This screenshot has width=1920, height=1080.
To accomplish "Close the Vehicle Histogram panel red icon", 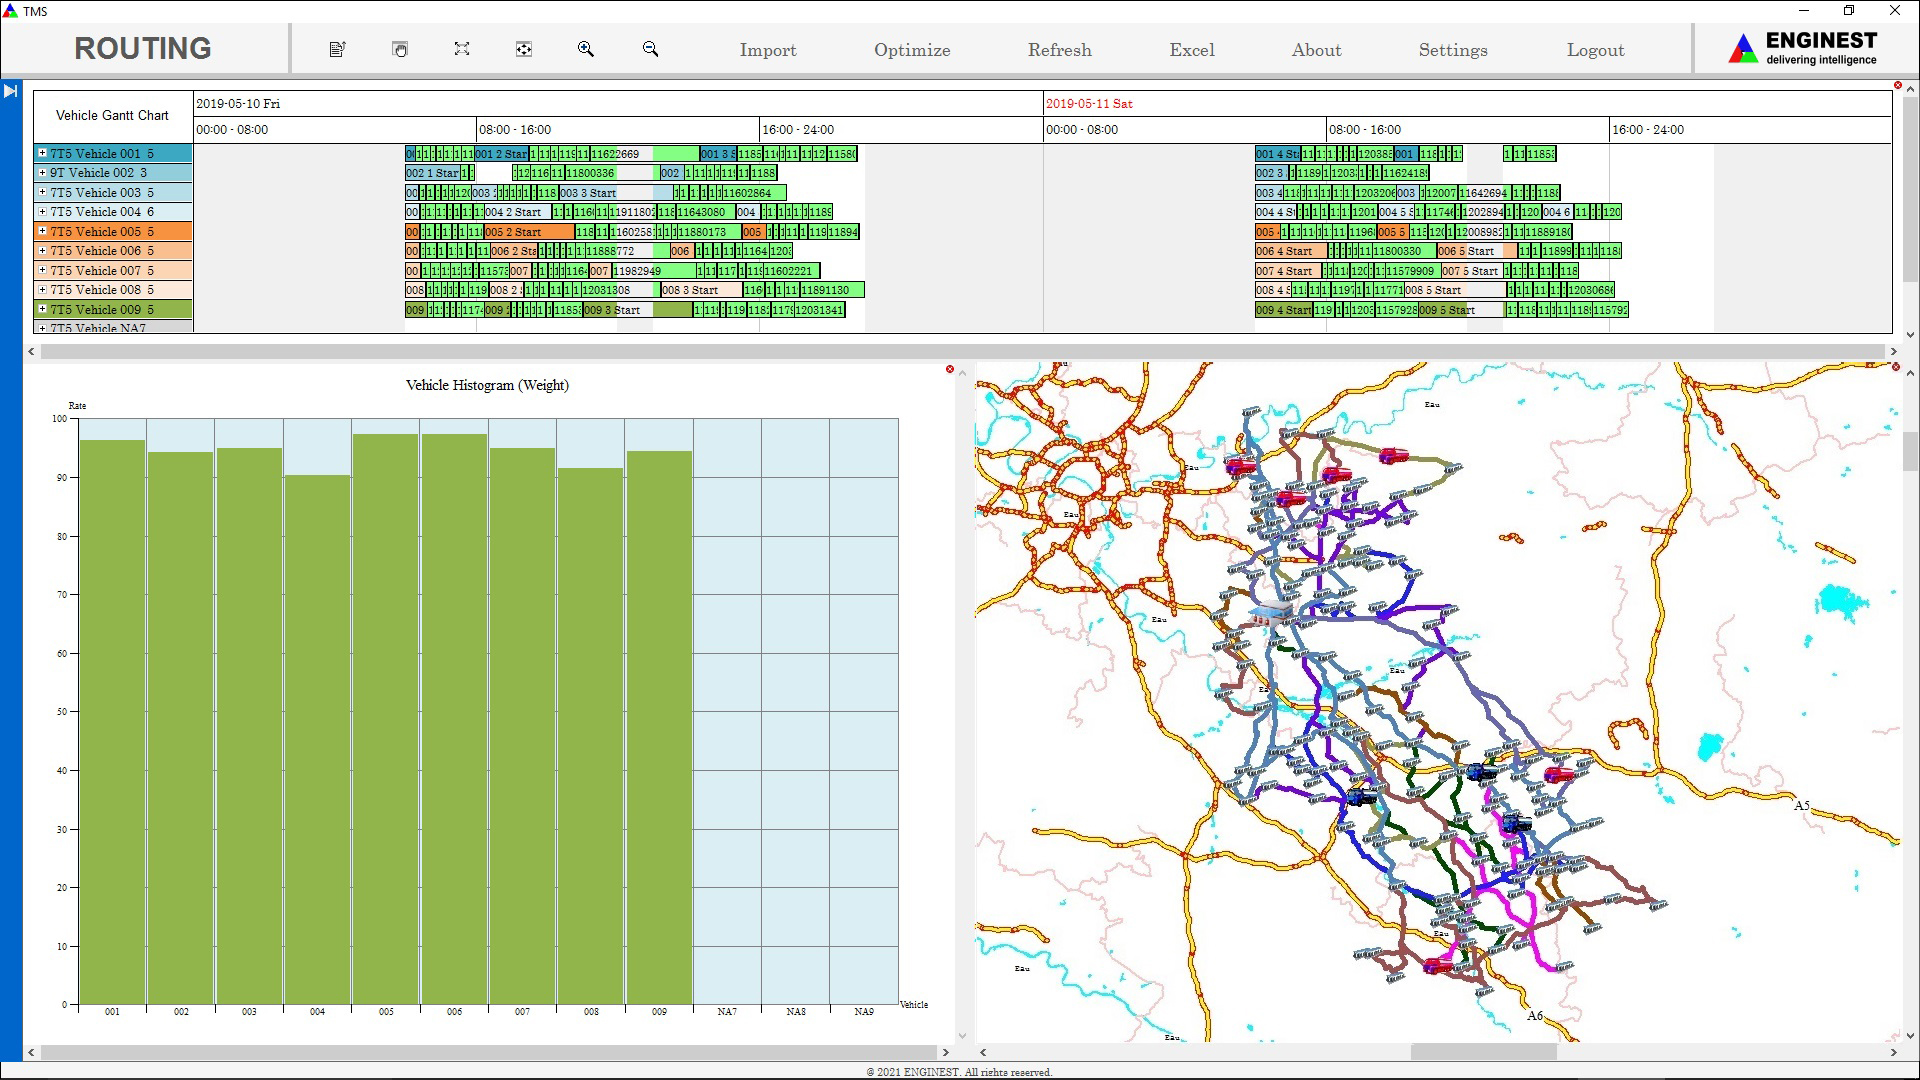I will click(x=949, y=370).
